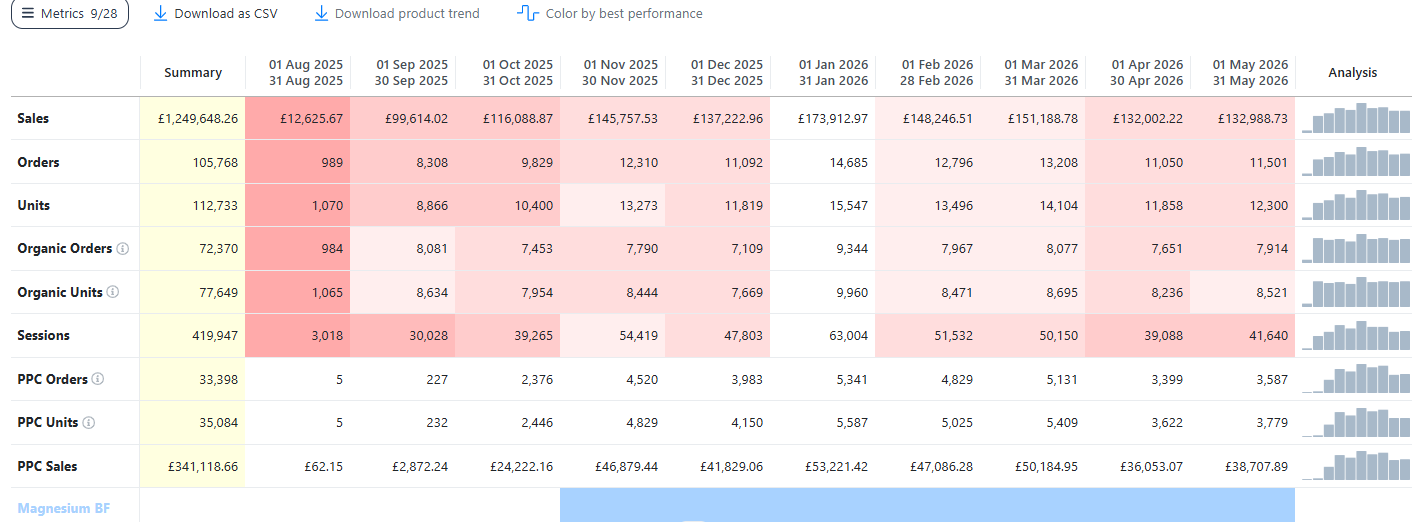1412x522 pixels.
Task: Click the Magnesium BF row label
Action: click(x=64, y=508)
